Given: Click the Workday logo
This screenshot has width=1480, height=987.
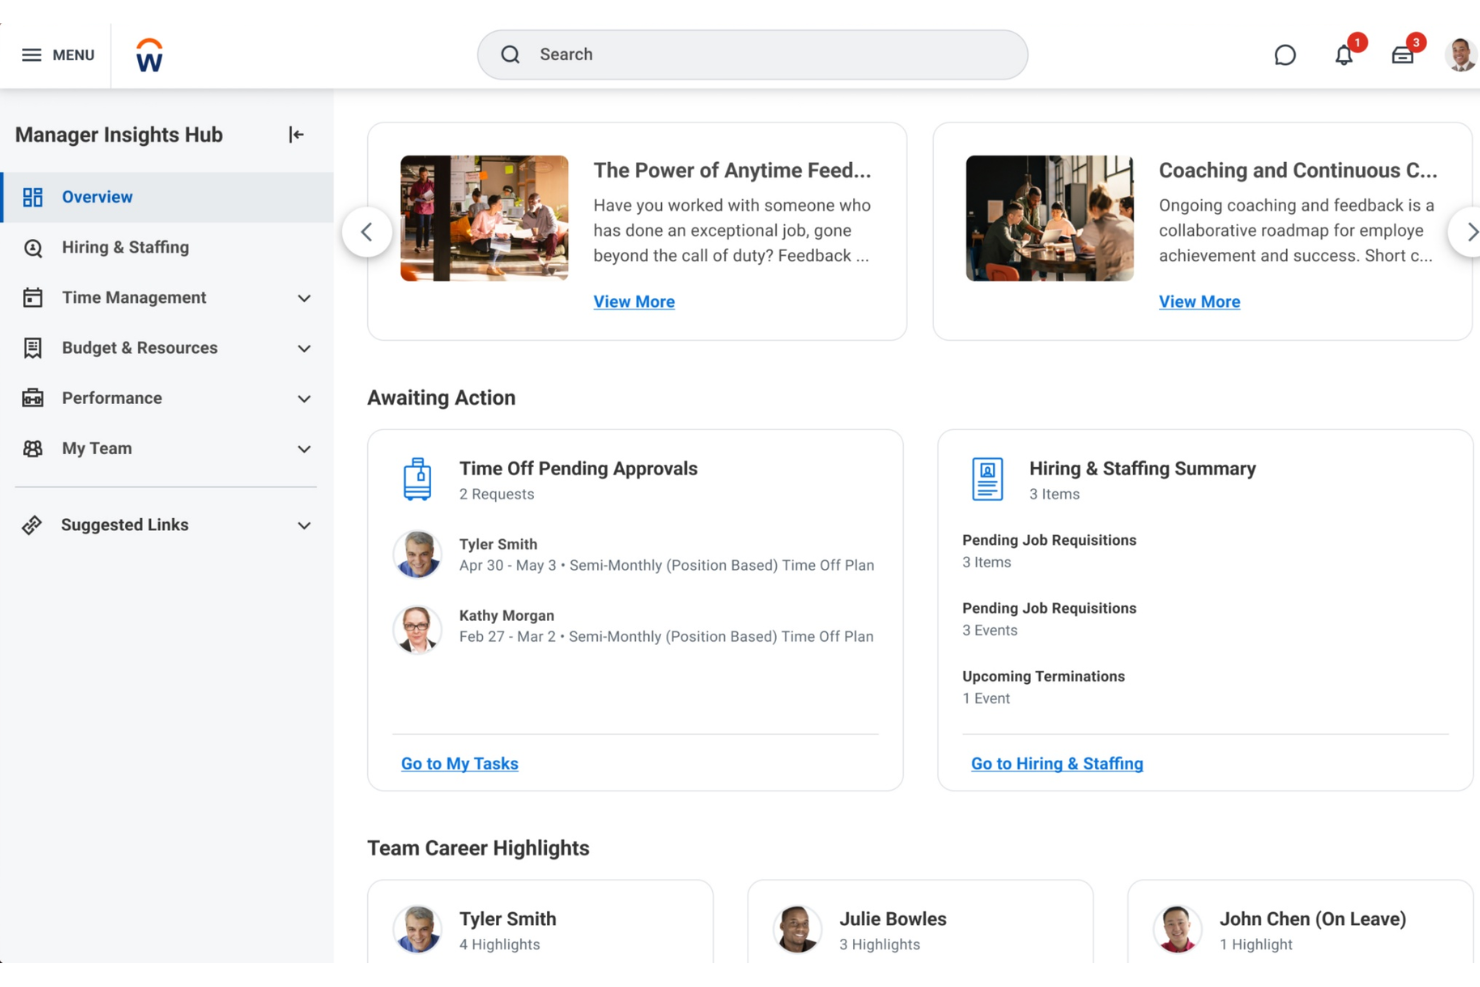Looking at the screenshot, I should click(x=149, y=55).
